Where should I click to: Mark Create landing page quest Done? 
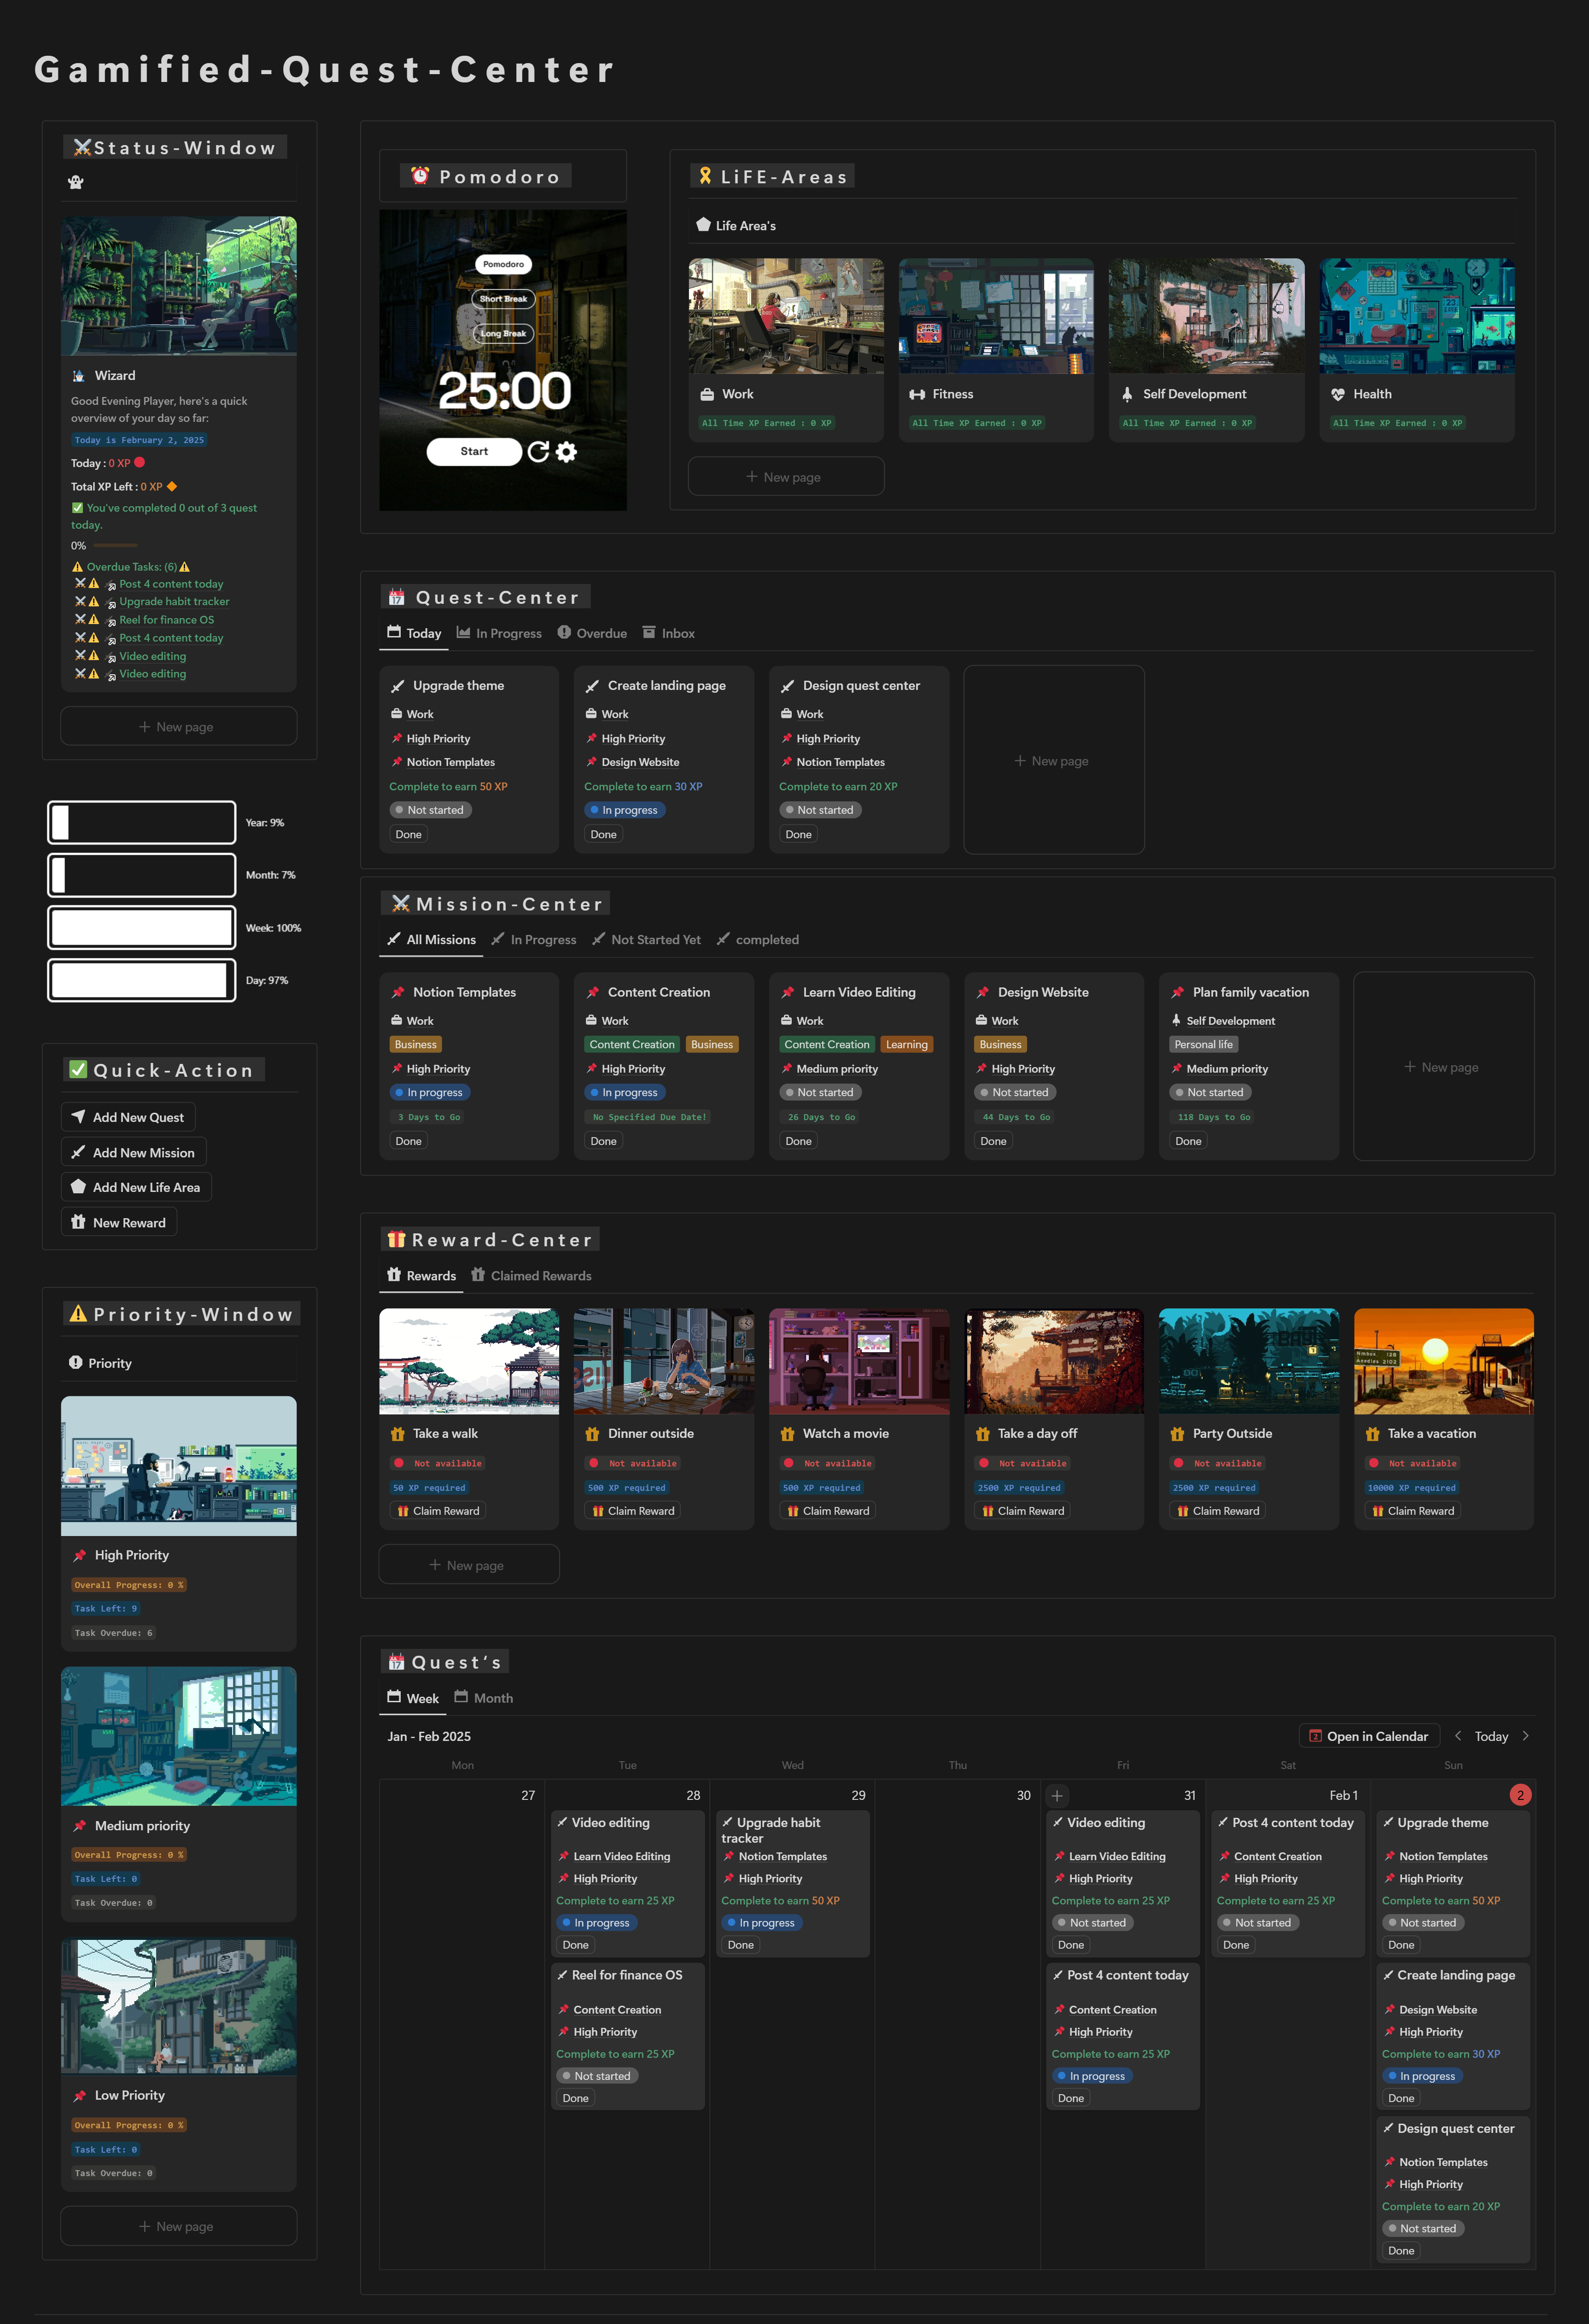[604, 834]
